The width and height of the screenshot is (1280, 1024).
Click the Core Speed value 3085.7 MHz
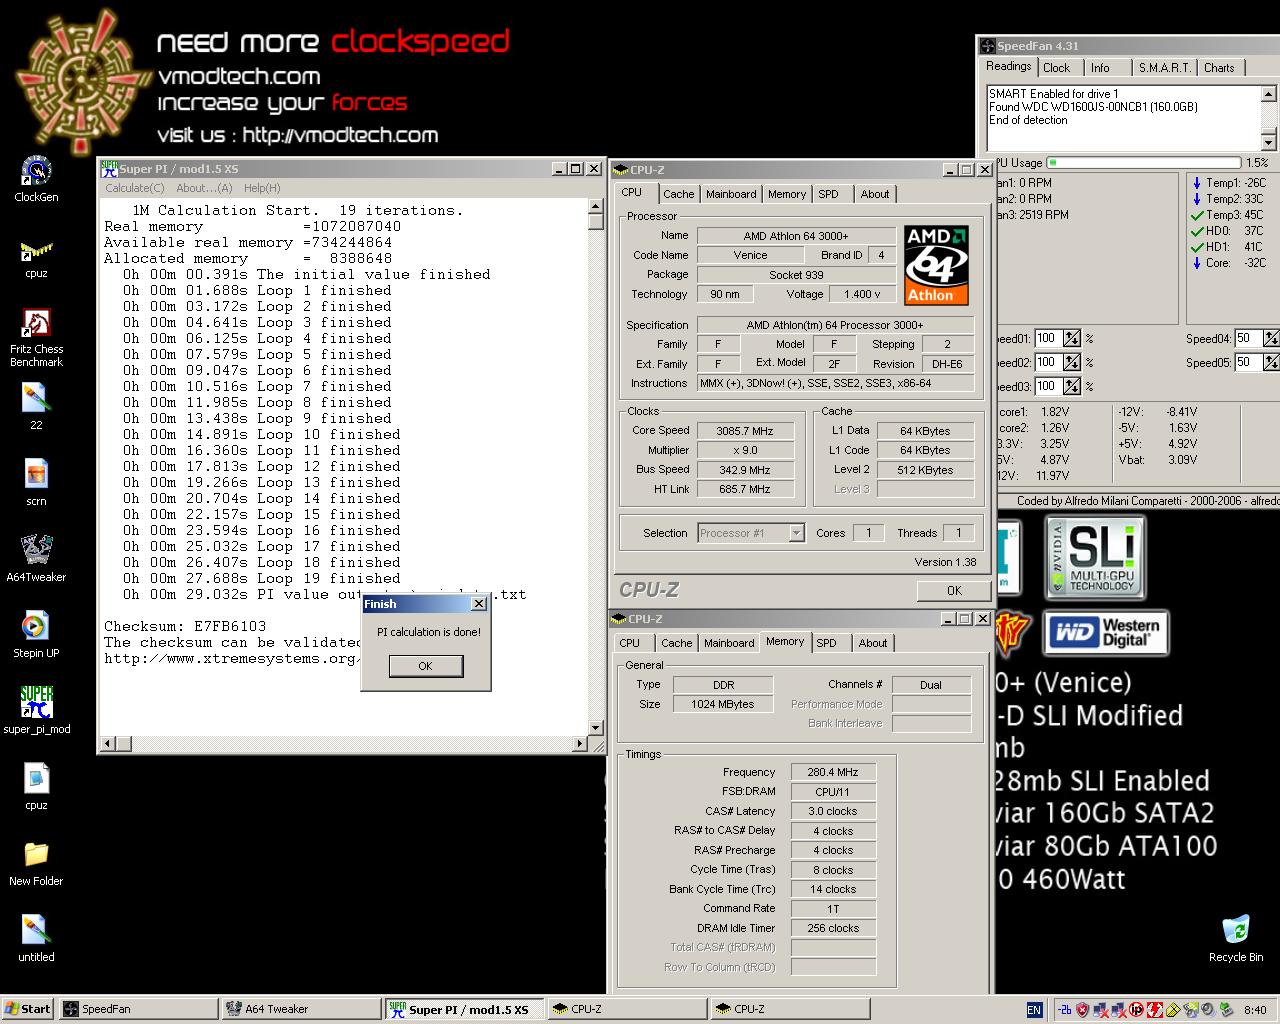[745, 431]
